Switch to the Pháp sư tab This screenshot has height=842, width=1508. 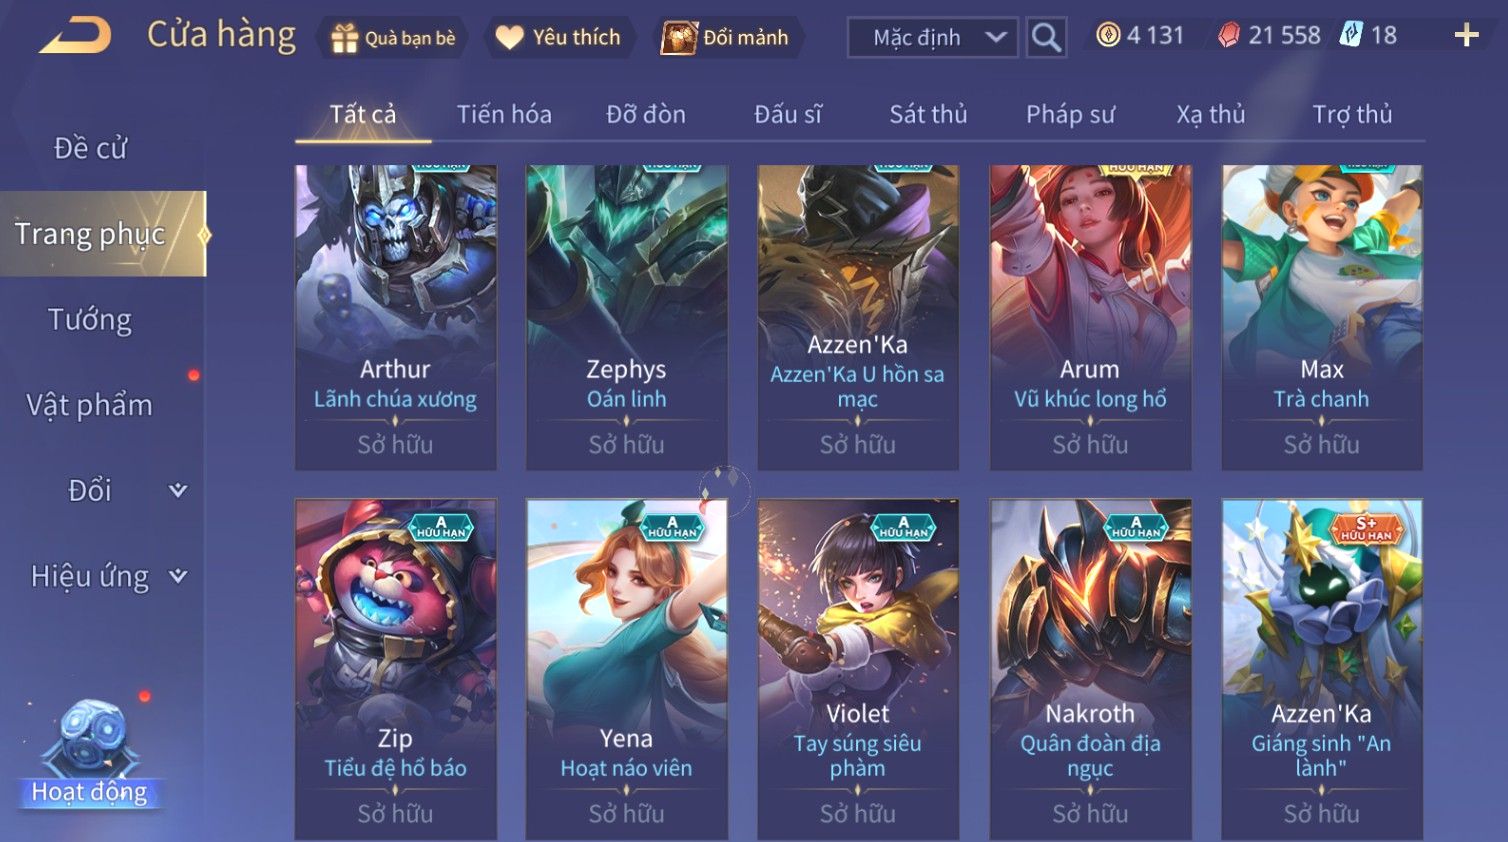coord(1070,114)
